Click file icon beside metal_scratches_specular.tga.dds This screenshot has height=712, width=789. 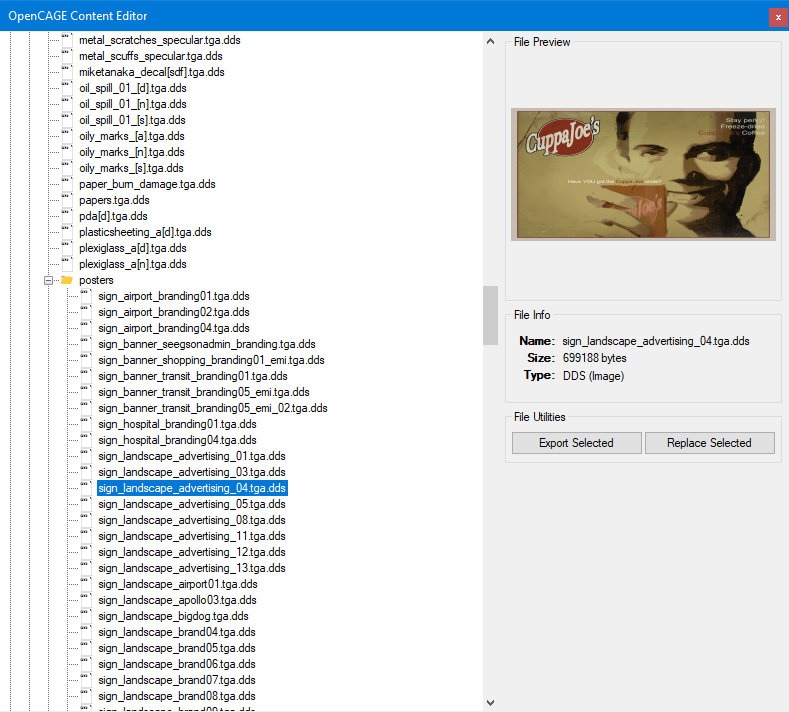67,40
